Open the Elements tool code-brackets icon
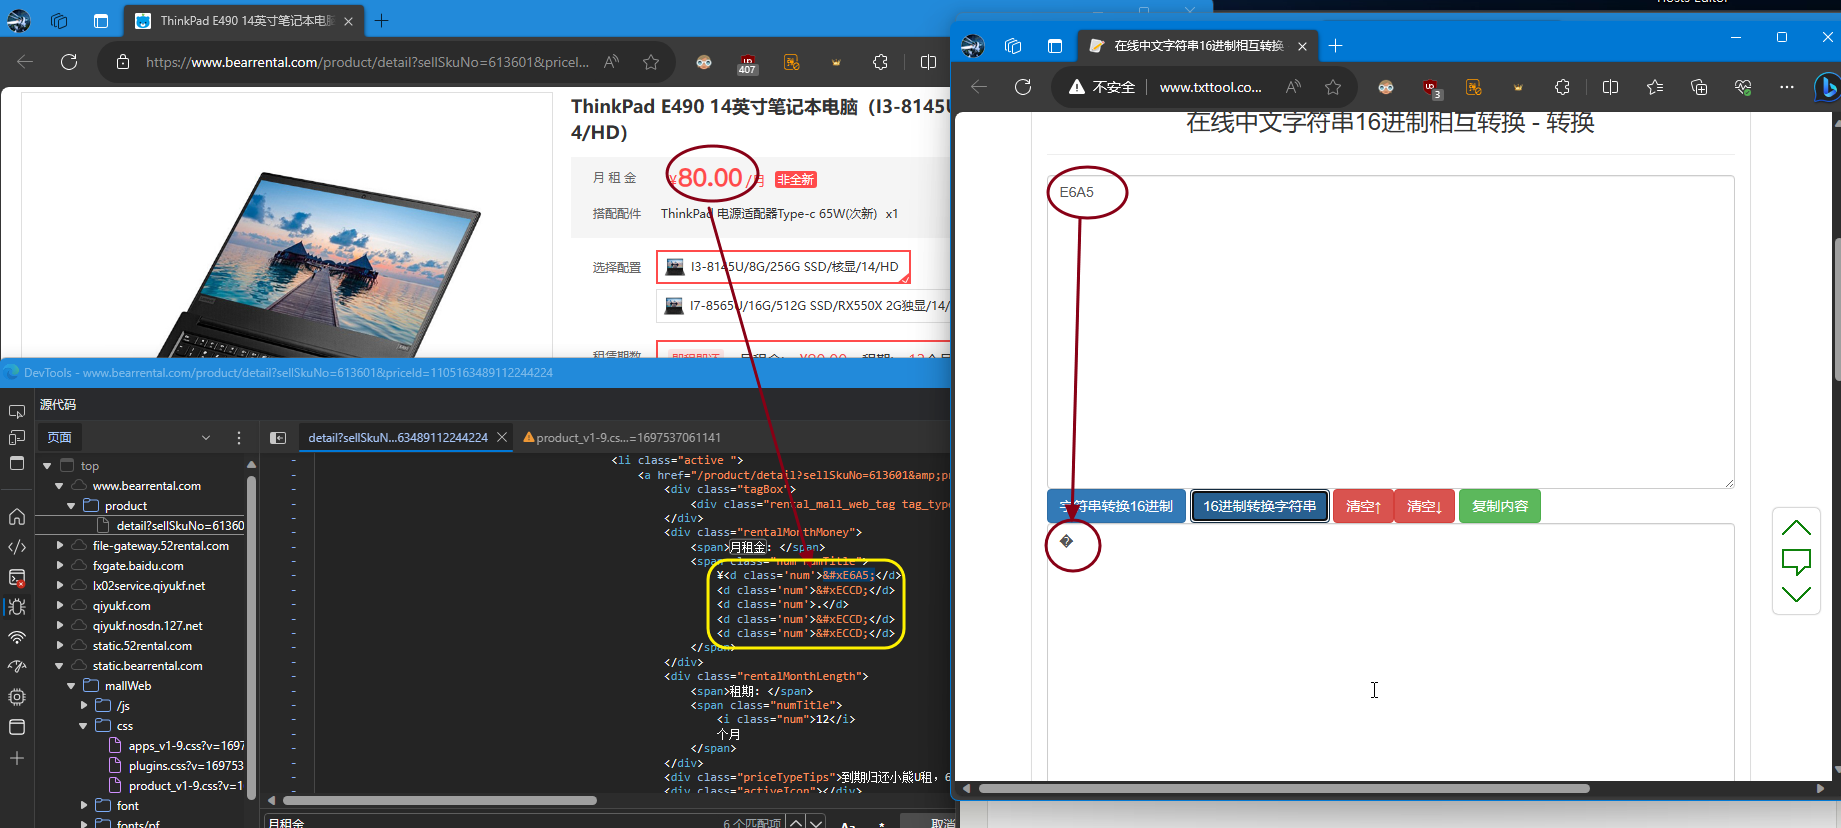The image size is (1841, 828). coord(17,547)
